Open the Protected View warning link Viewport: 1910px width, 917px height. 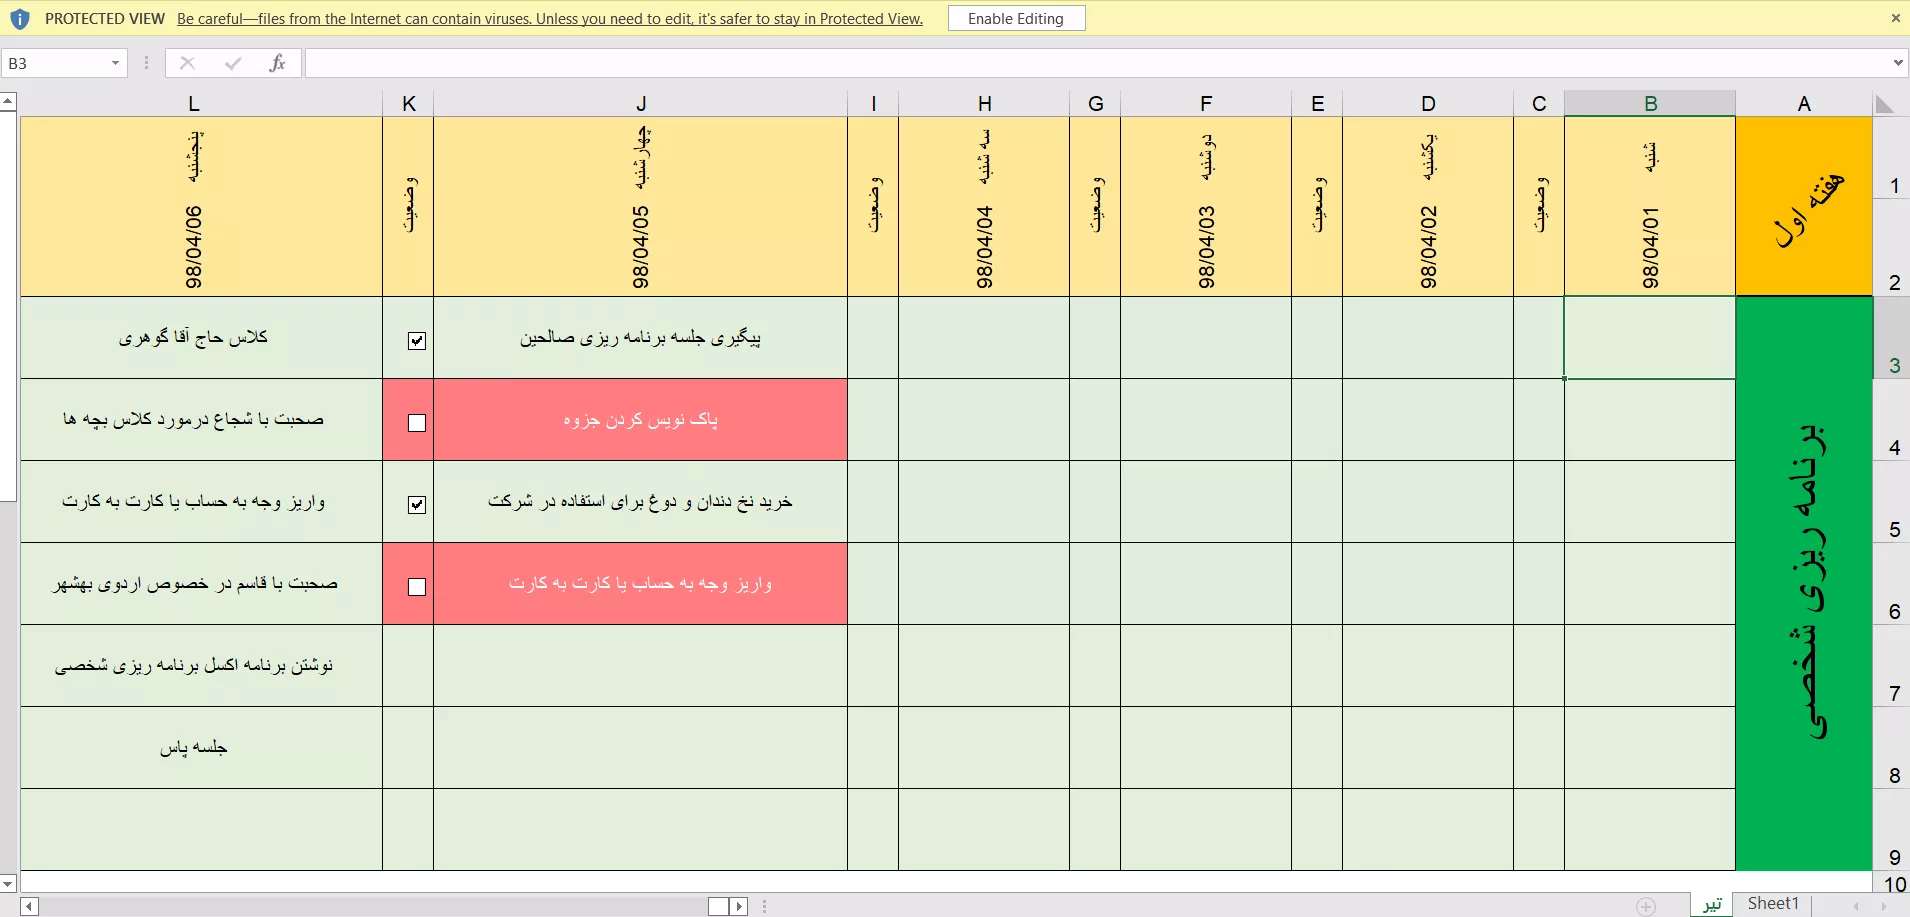549,19
